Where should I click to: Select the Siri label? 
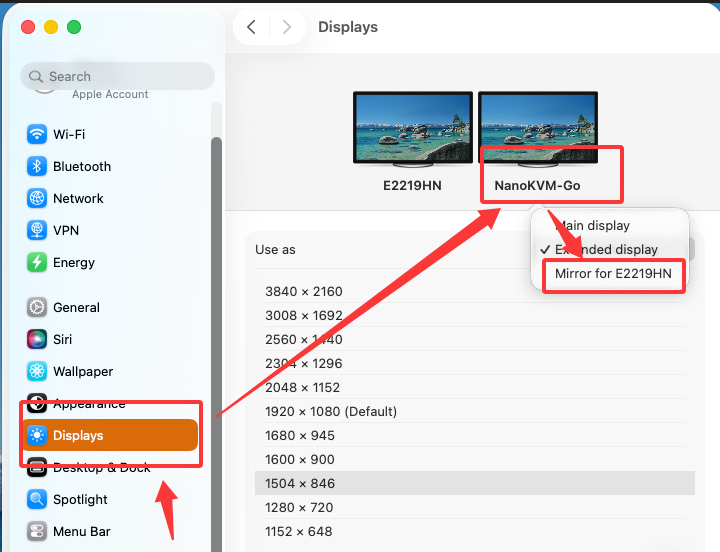(62, 339)
